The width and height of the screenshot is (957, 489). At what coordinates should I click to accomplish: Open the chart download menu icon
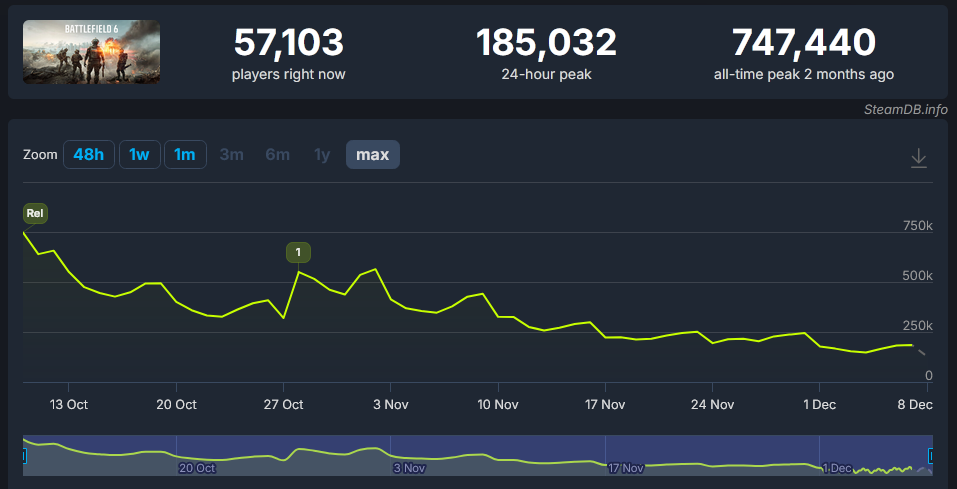[x=919, y=158]
